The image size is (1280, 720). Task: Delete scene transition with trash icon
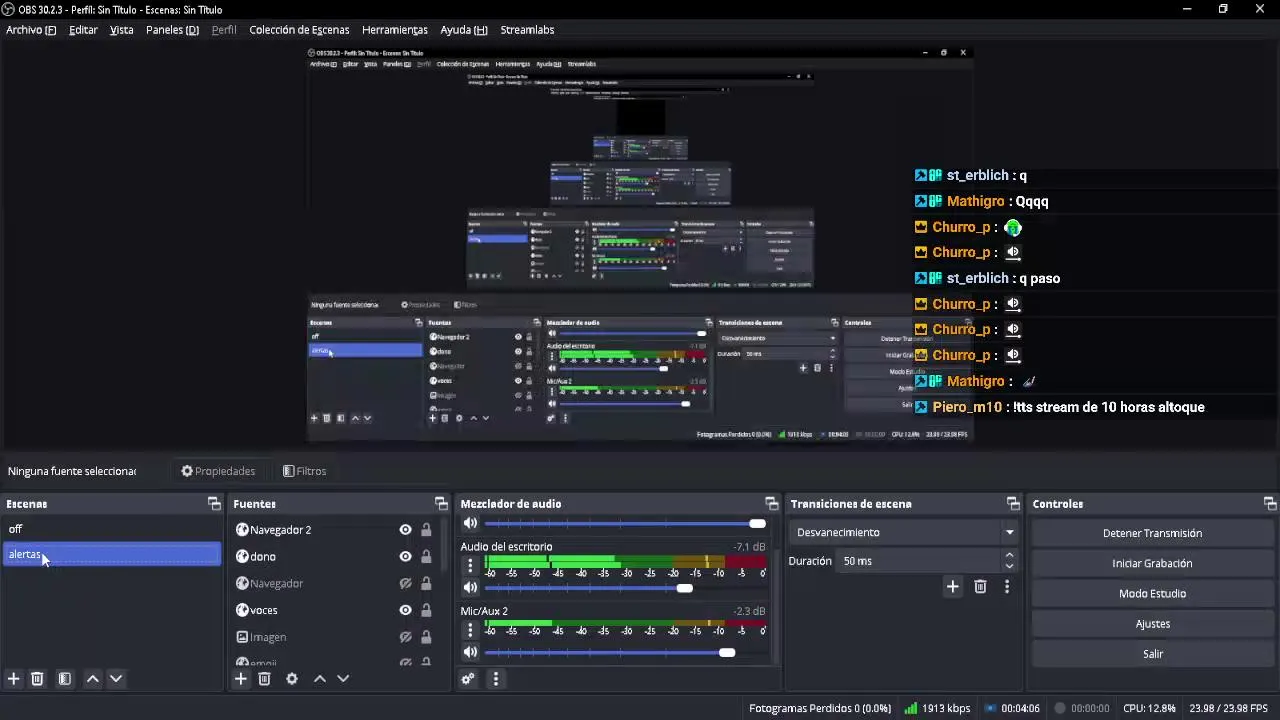(980, 587)
